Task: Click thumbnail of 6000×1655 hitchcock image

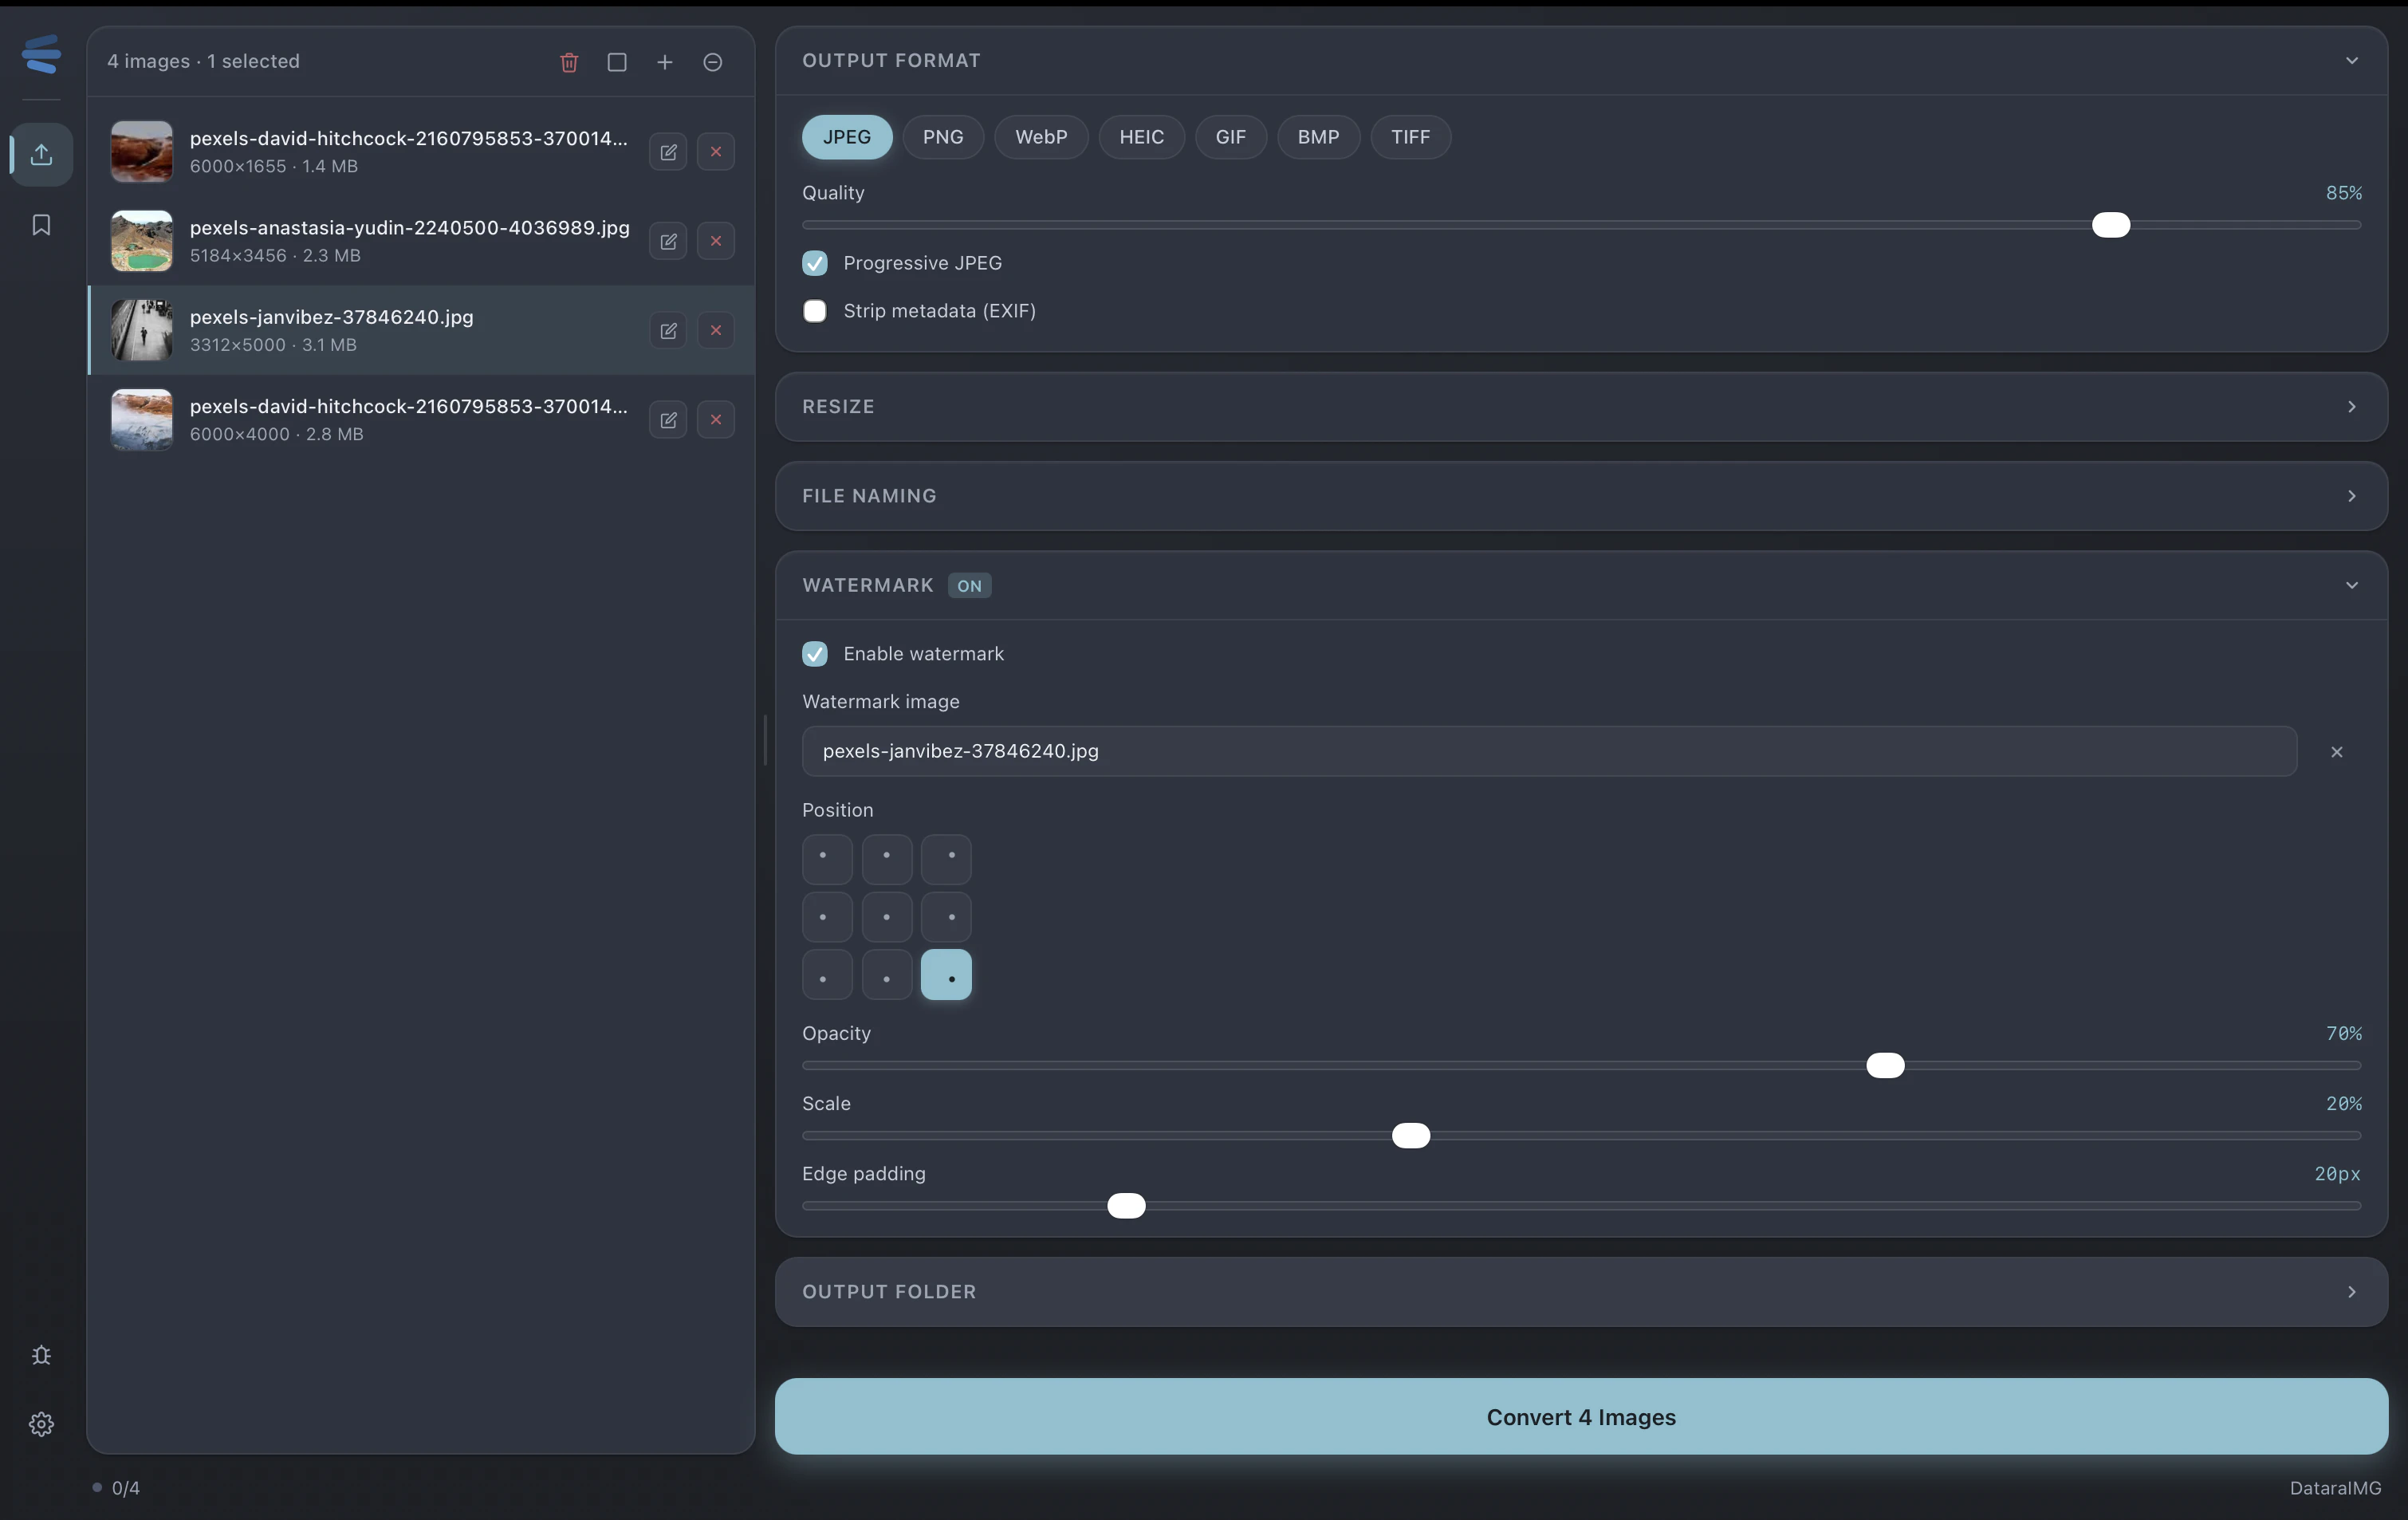Action: [142, 152]
